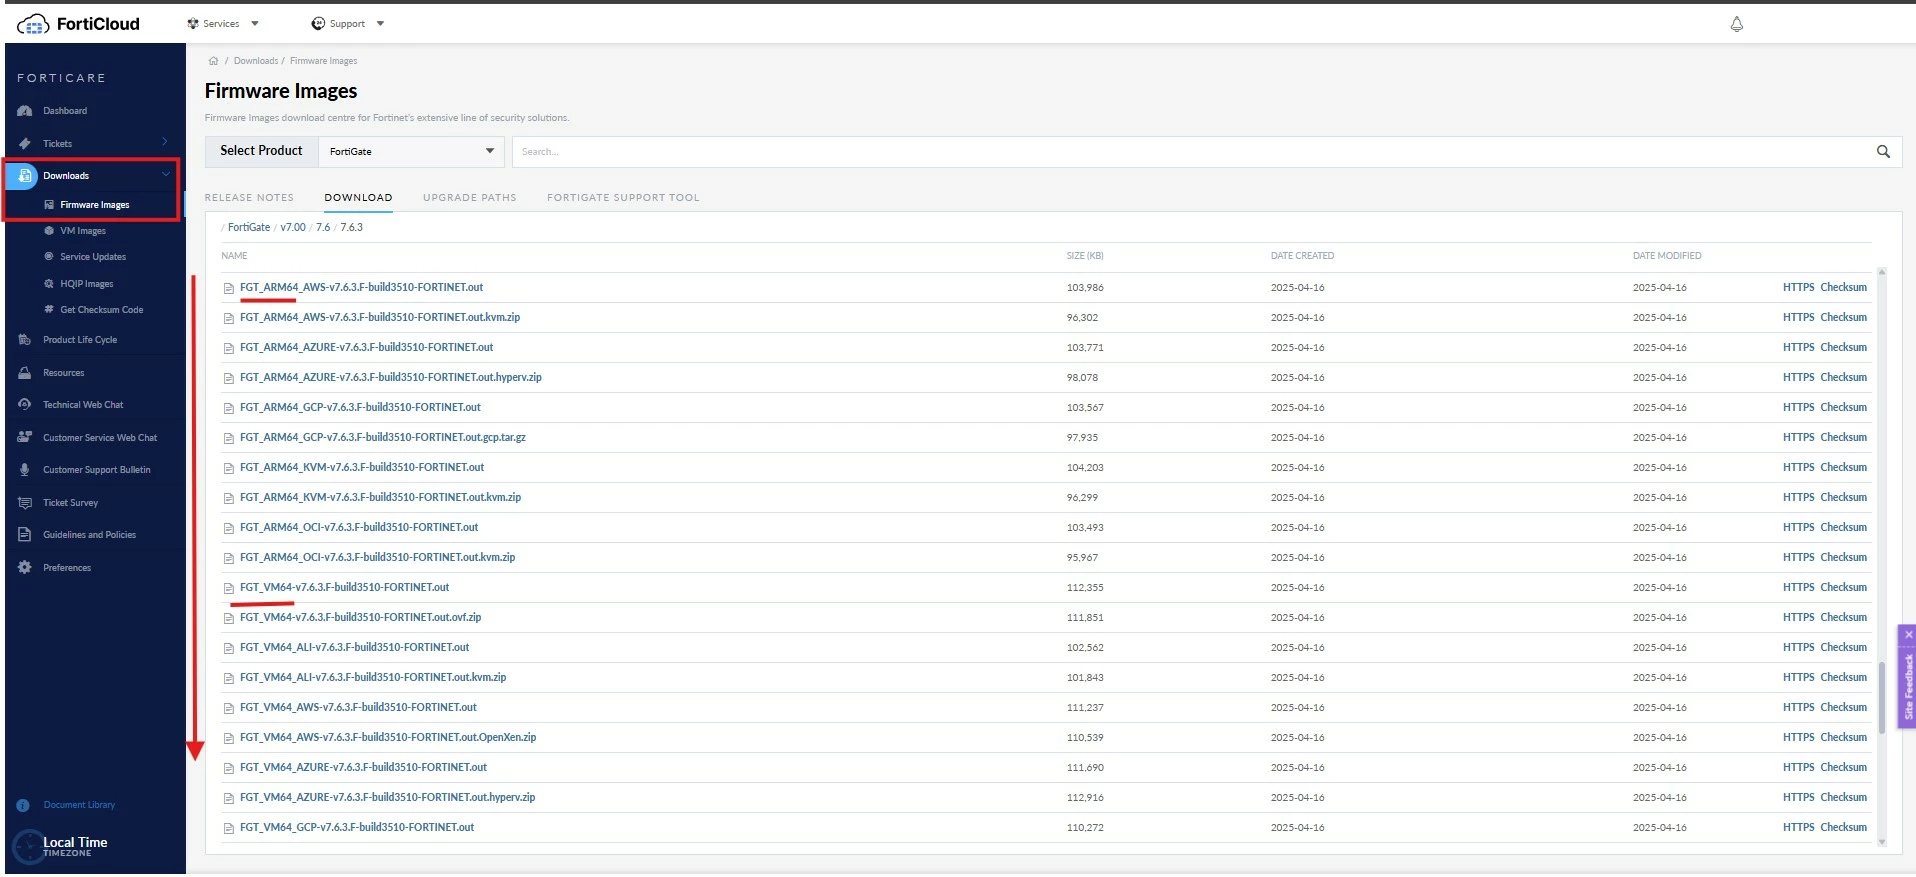The width and height of the screenshot is (1916, 877).
Task: Open the Services dropdown menu
Action: 223,24
